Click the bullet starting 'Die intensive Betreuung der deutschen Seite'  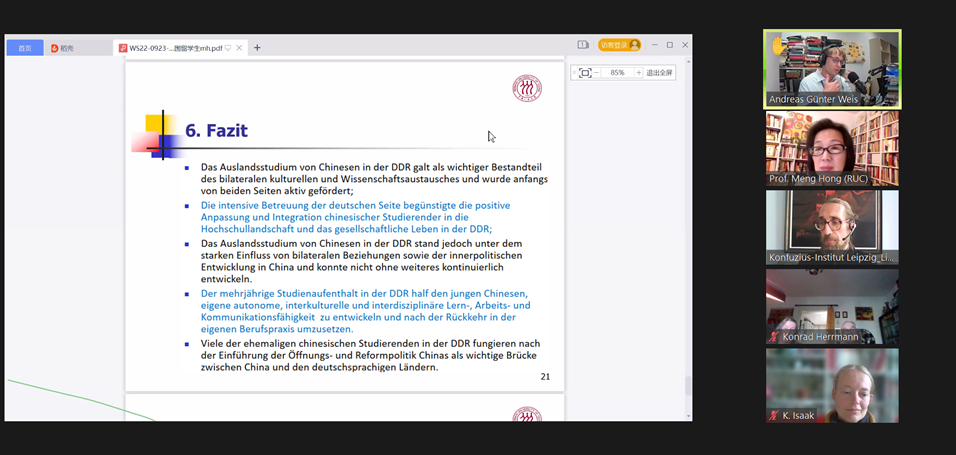click(356, 217)
